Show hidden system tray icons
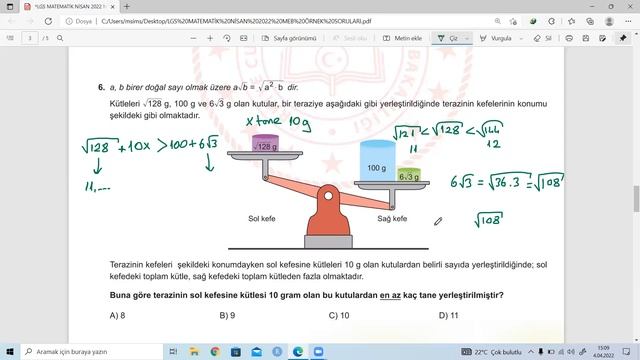The width and height of the screenshot is (640, 360). pos(531,351)
